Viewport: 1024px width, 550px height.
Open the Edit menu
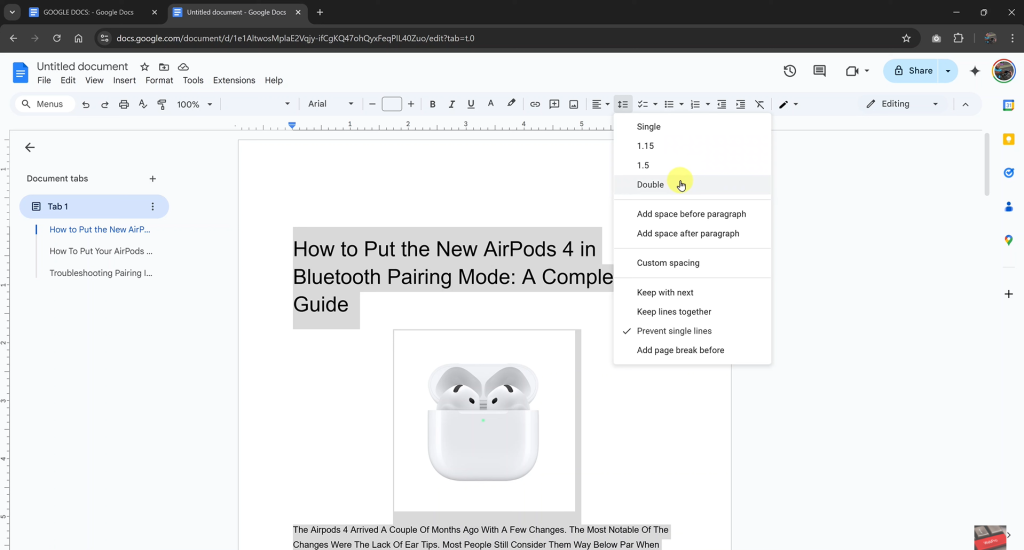click(68, 80)
